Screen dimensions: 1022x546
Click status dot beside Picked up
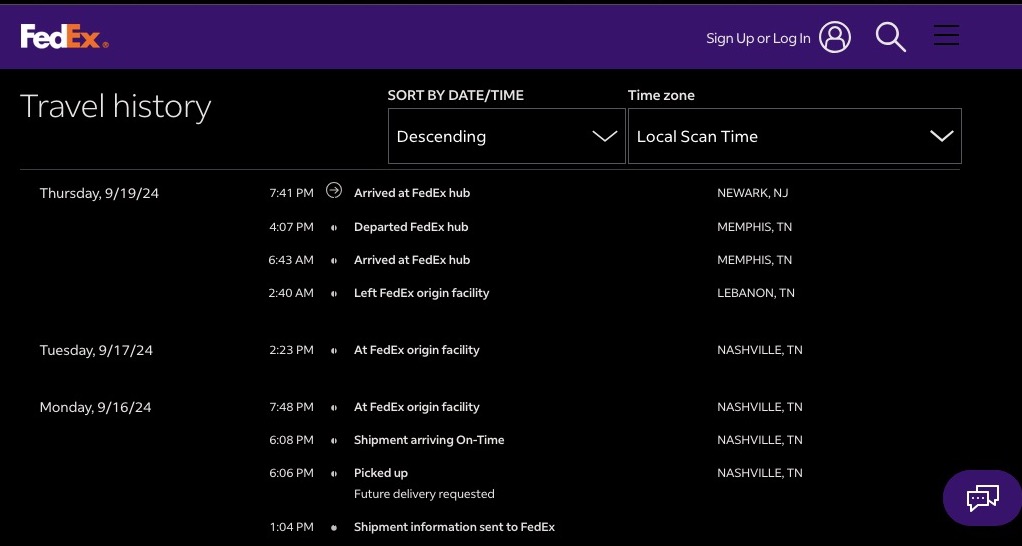coord(334,473)
